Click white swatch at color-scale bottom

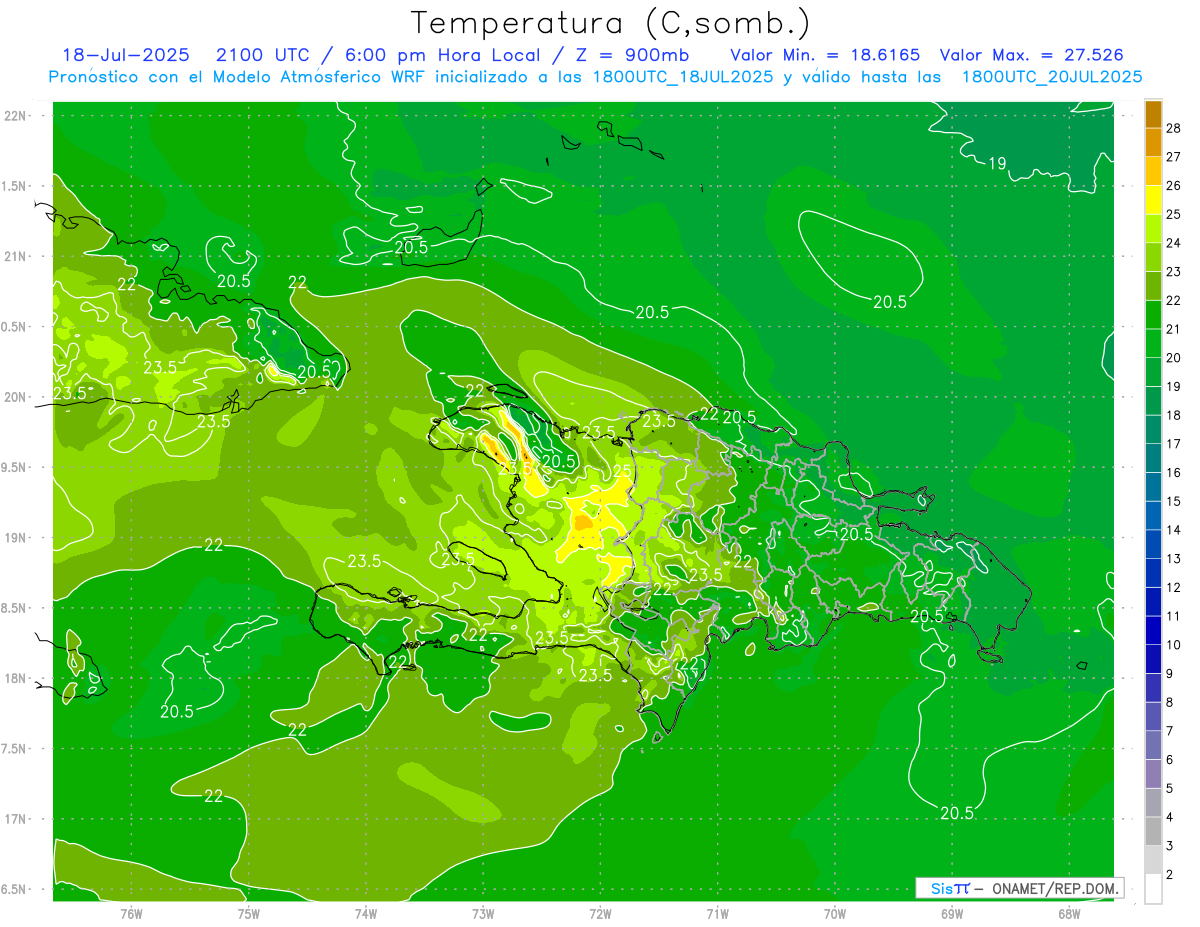pos(1153,889)
